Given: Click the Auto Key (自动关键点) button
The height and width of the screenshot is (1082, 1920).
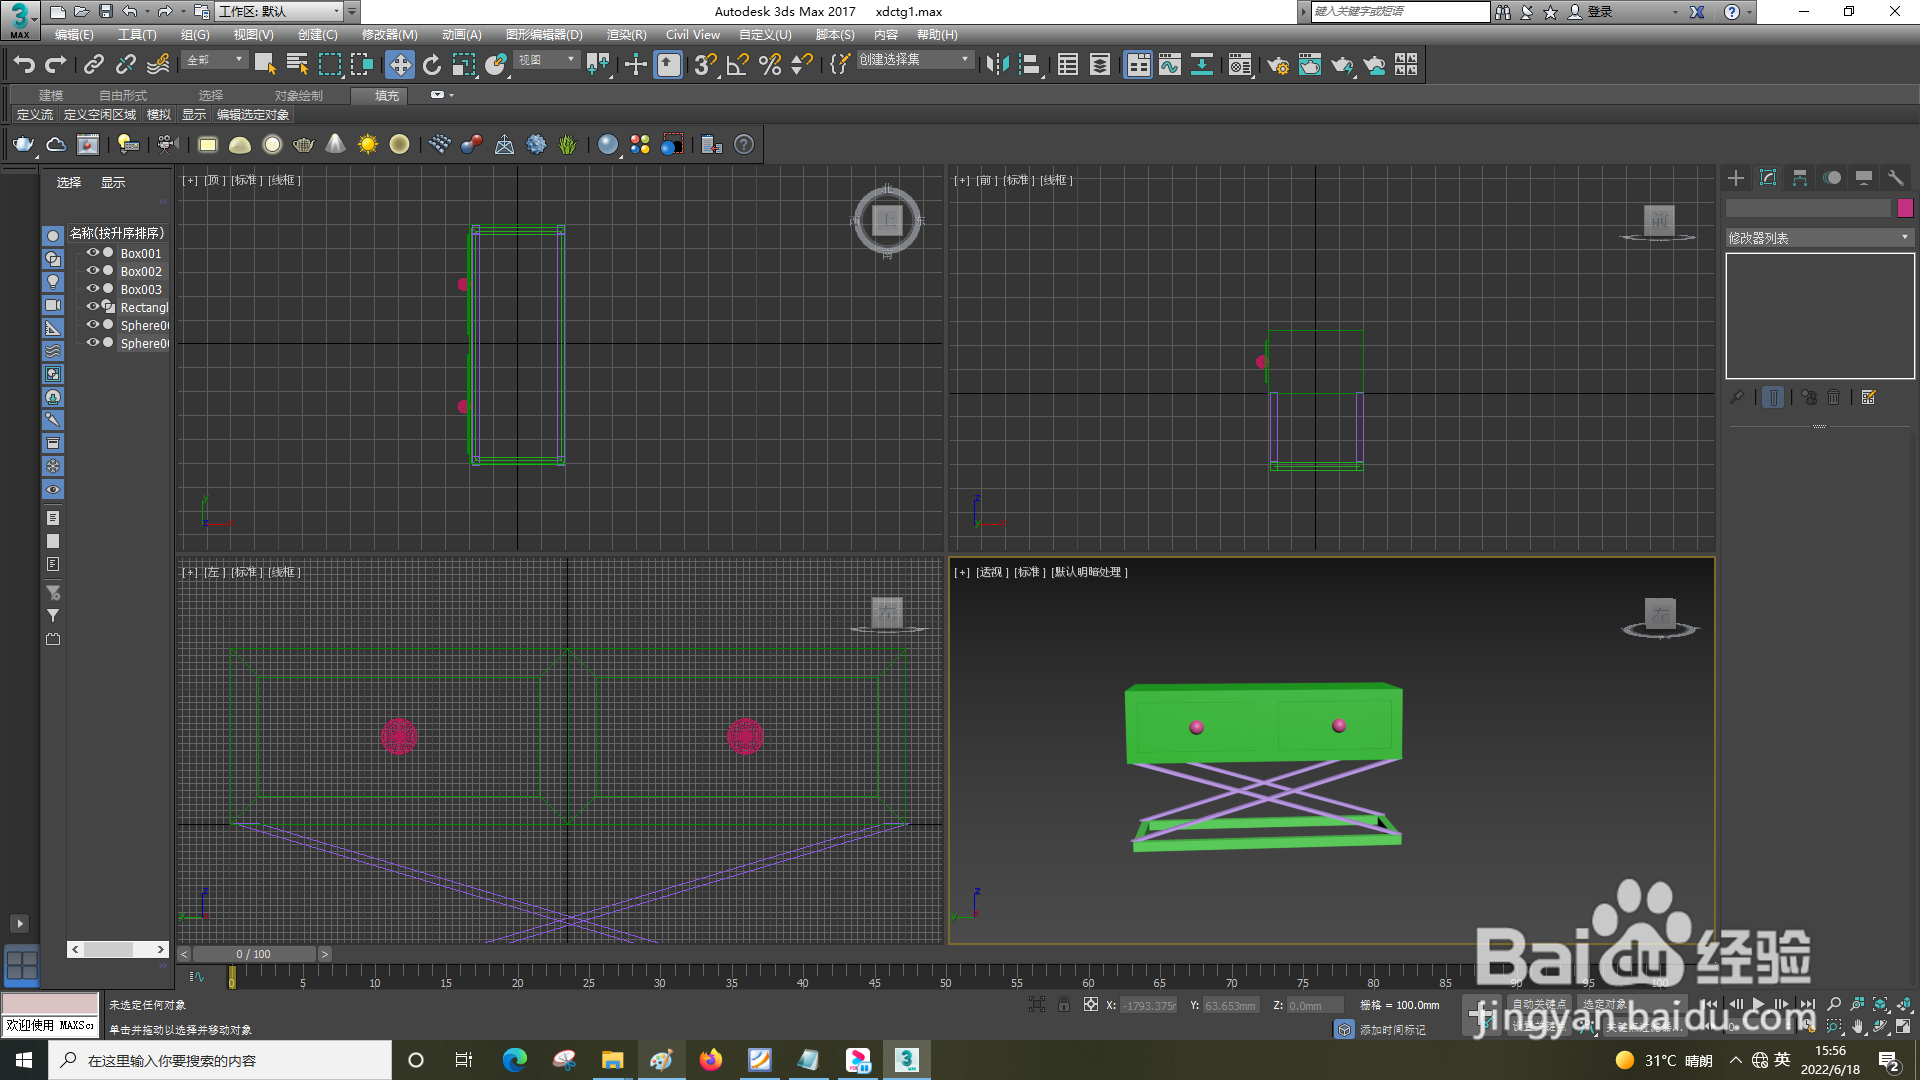Looking at the screenshot, I should coord(1538,1005).
